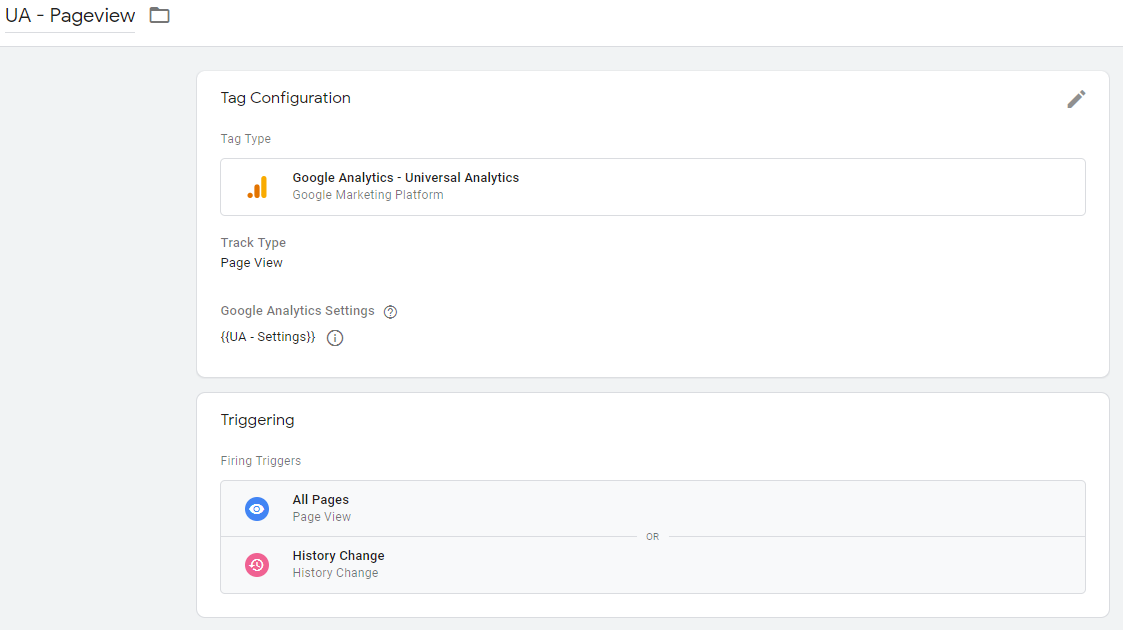
Task: Click the pencil edit icon in Tag Configuration
Action: point(1076,99)
